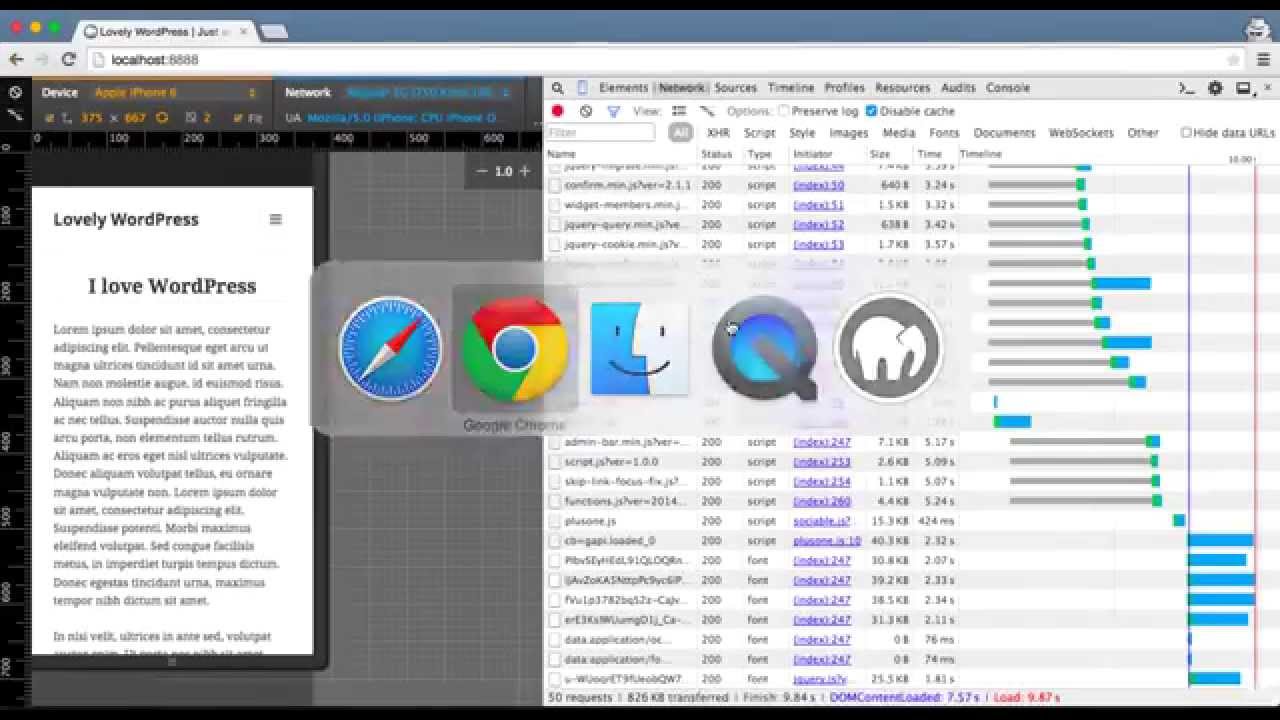
Task: Filter requests by Script
Action: (759, 133)
